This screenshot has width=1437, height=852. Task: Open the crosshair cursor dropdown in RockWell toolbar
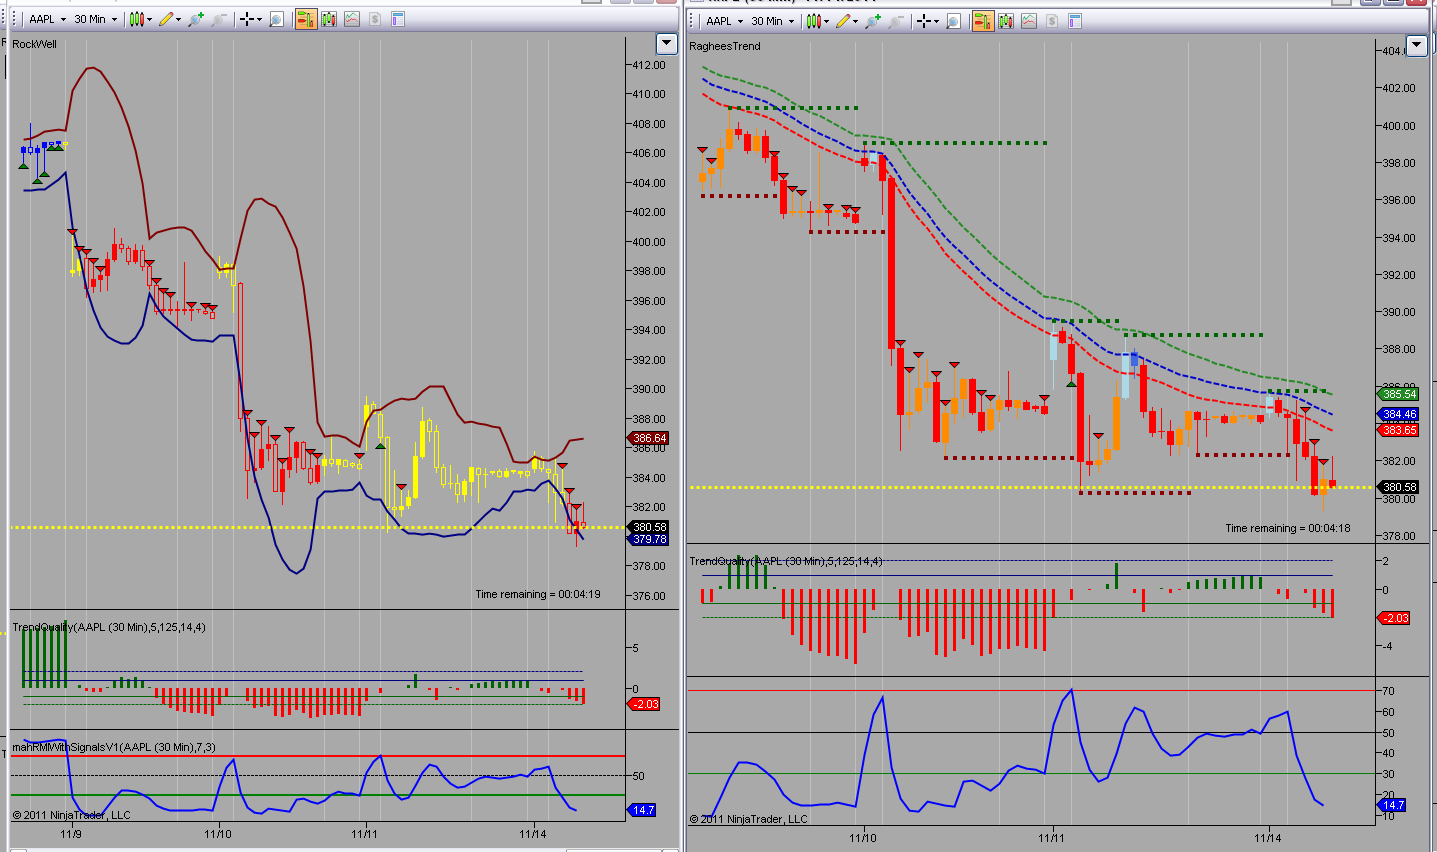click(250, 19)
